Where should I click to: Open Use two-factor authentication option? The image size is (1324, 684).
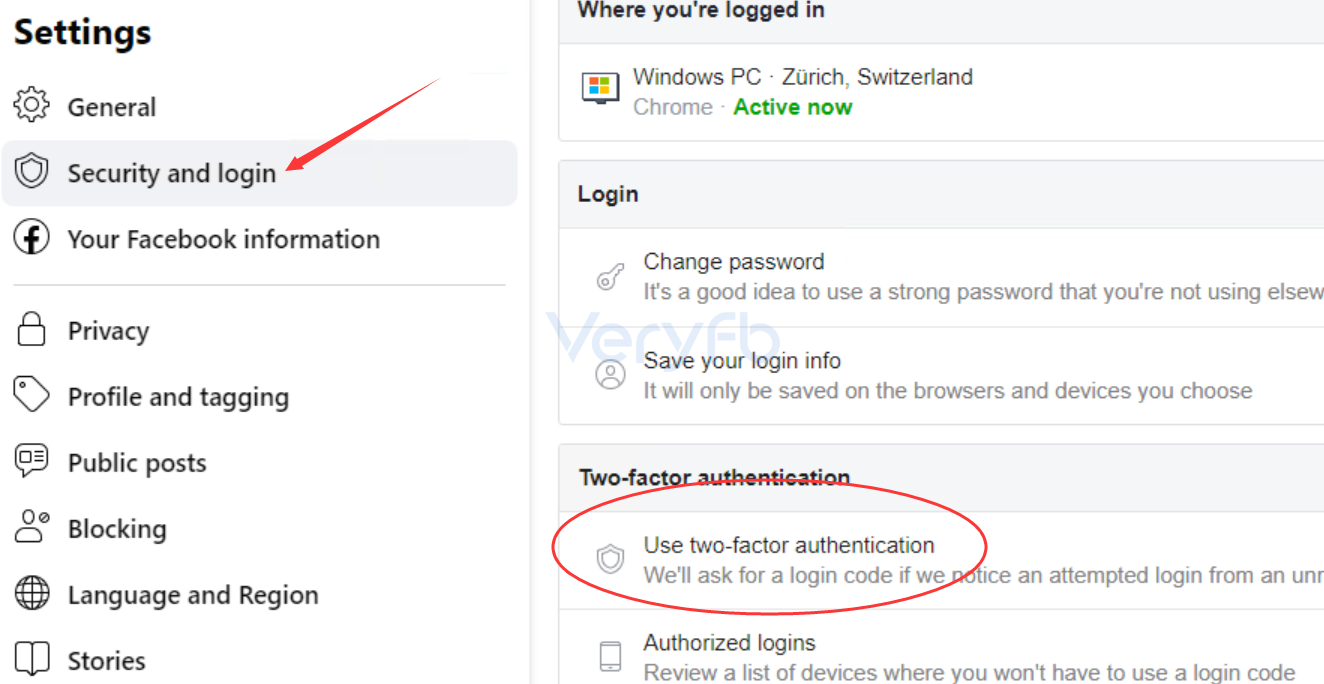[941, 560]
